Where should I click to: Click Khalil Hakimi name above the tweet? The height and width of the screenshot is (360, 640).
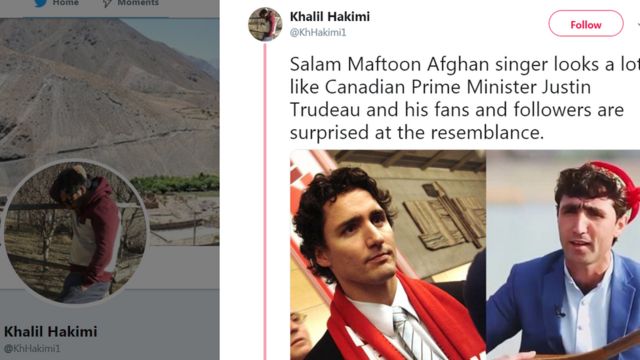pos(330,17)
